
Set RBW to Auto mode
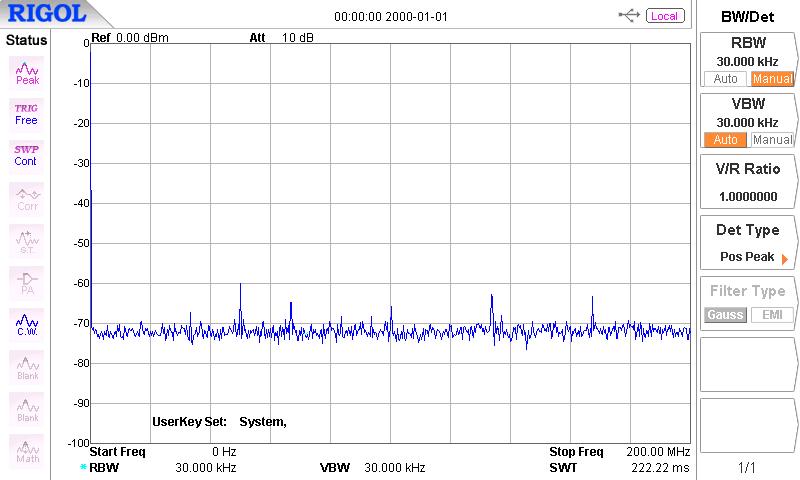tap(723, 79)
